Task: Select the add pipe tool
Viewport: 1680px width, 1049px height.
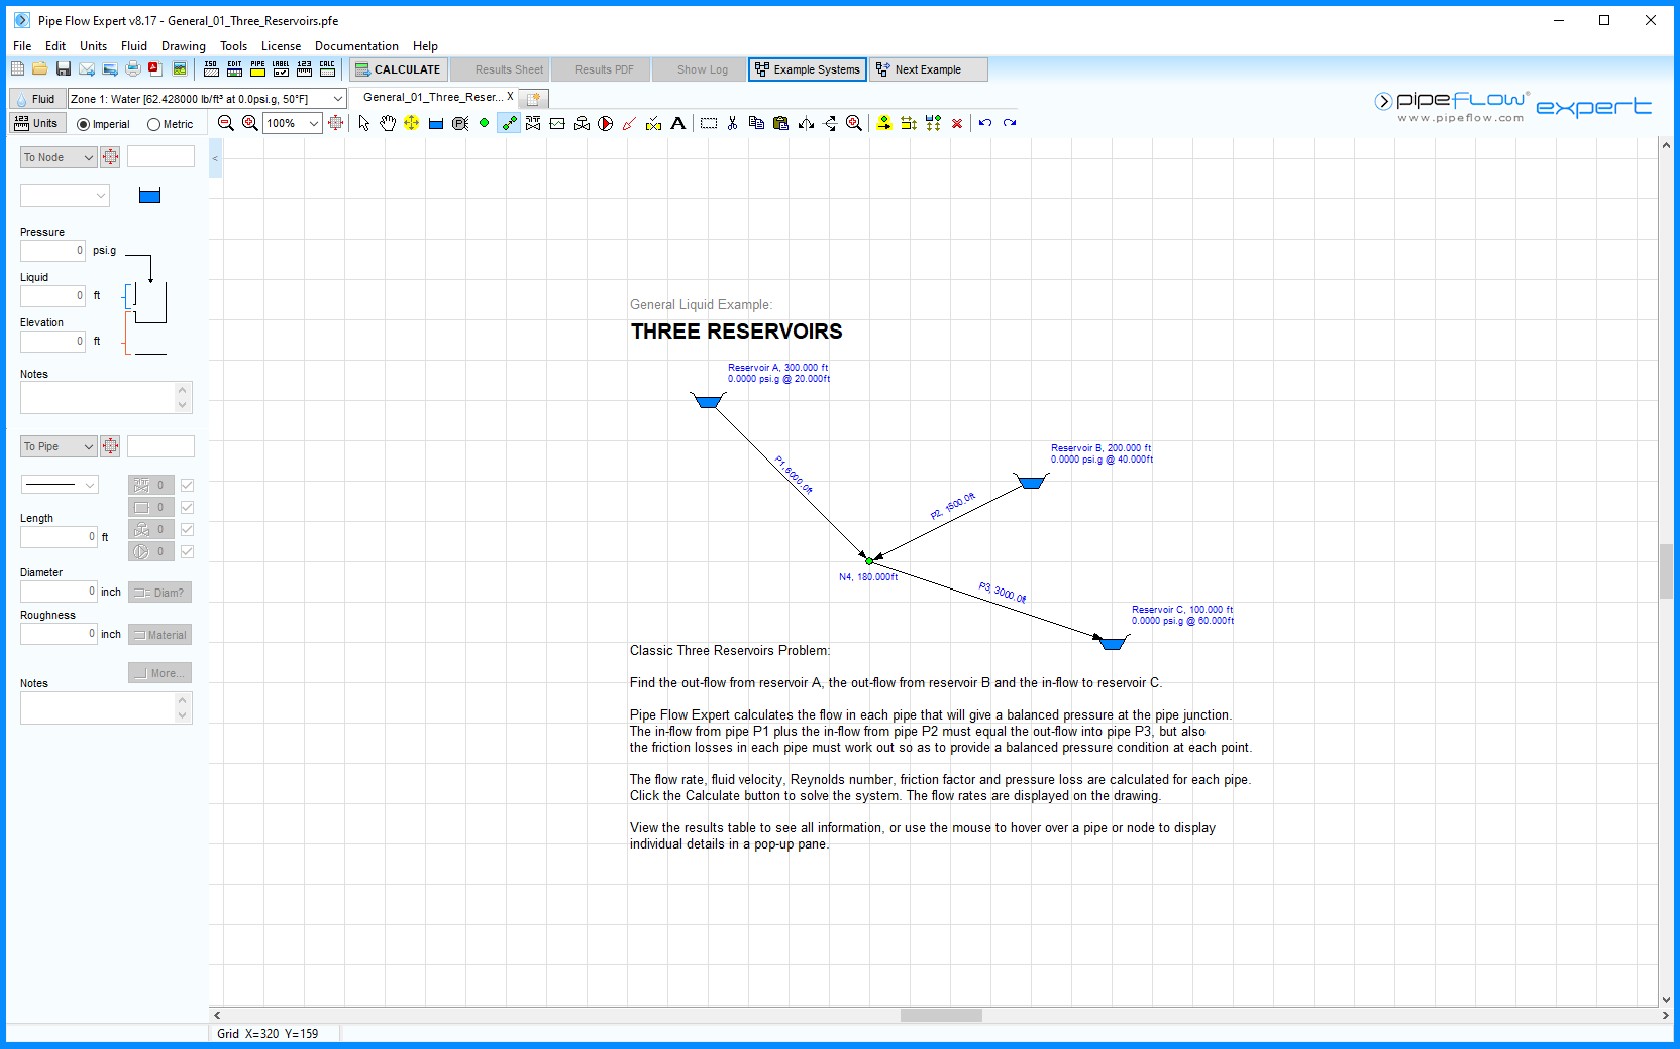Action: (509, 123)
